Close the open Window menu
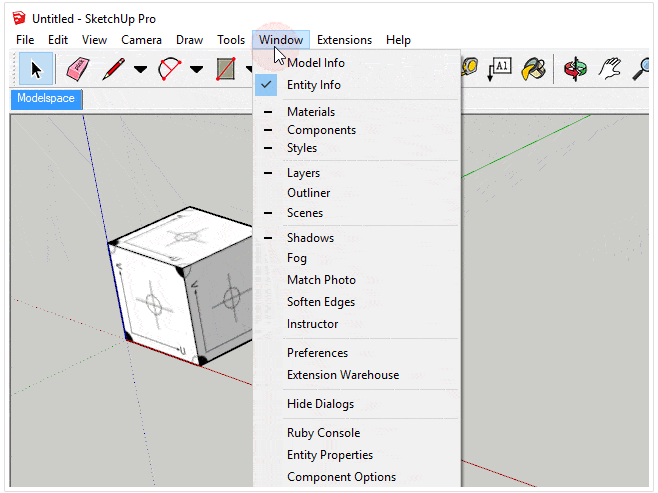 [281, 40]
